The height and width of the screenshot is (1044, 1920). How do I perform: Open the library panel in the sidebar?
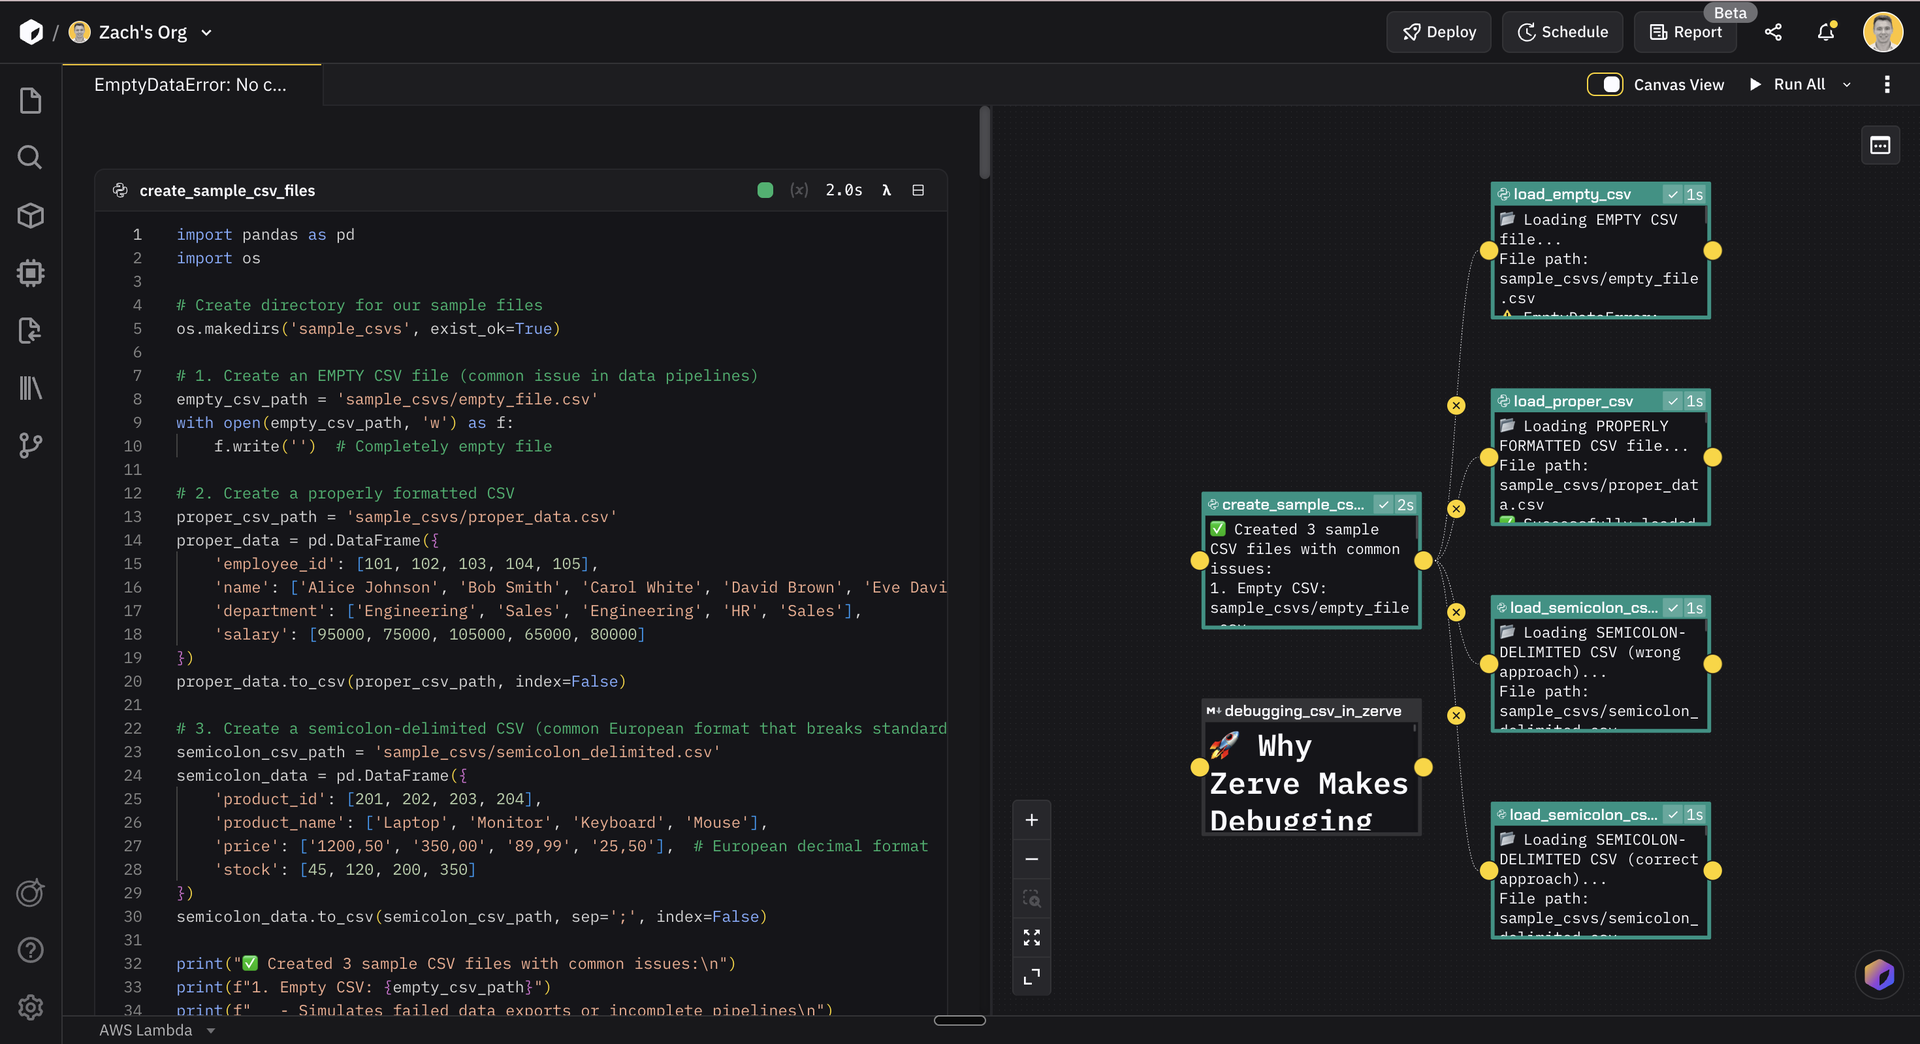coord(30,388)
